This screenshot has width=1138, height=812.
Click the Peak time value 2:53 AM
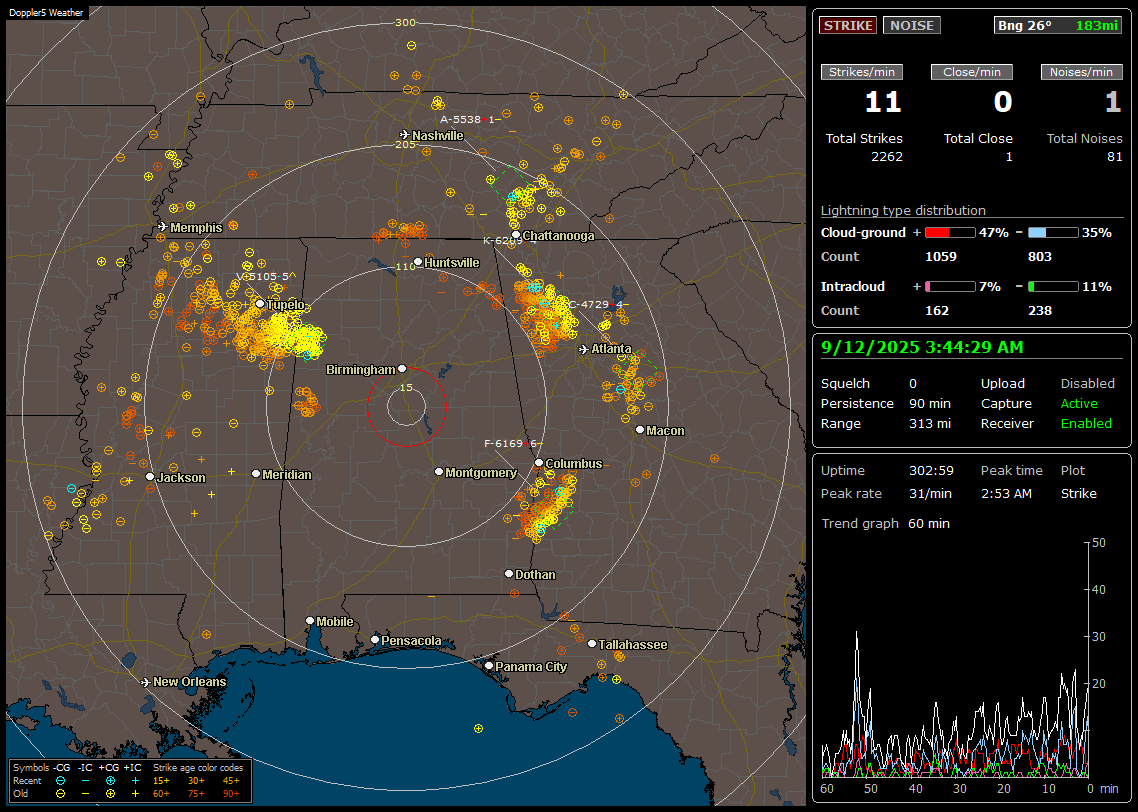1006,494
